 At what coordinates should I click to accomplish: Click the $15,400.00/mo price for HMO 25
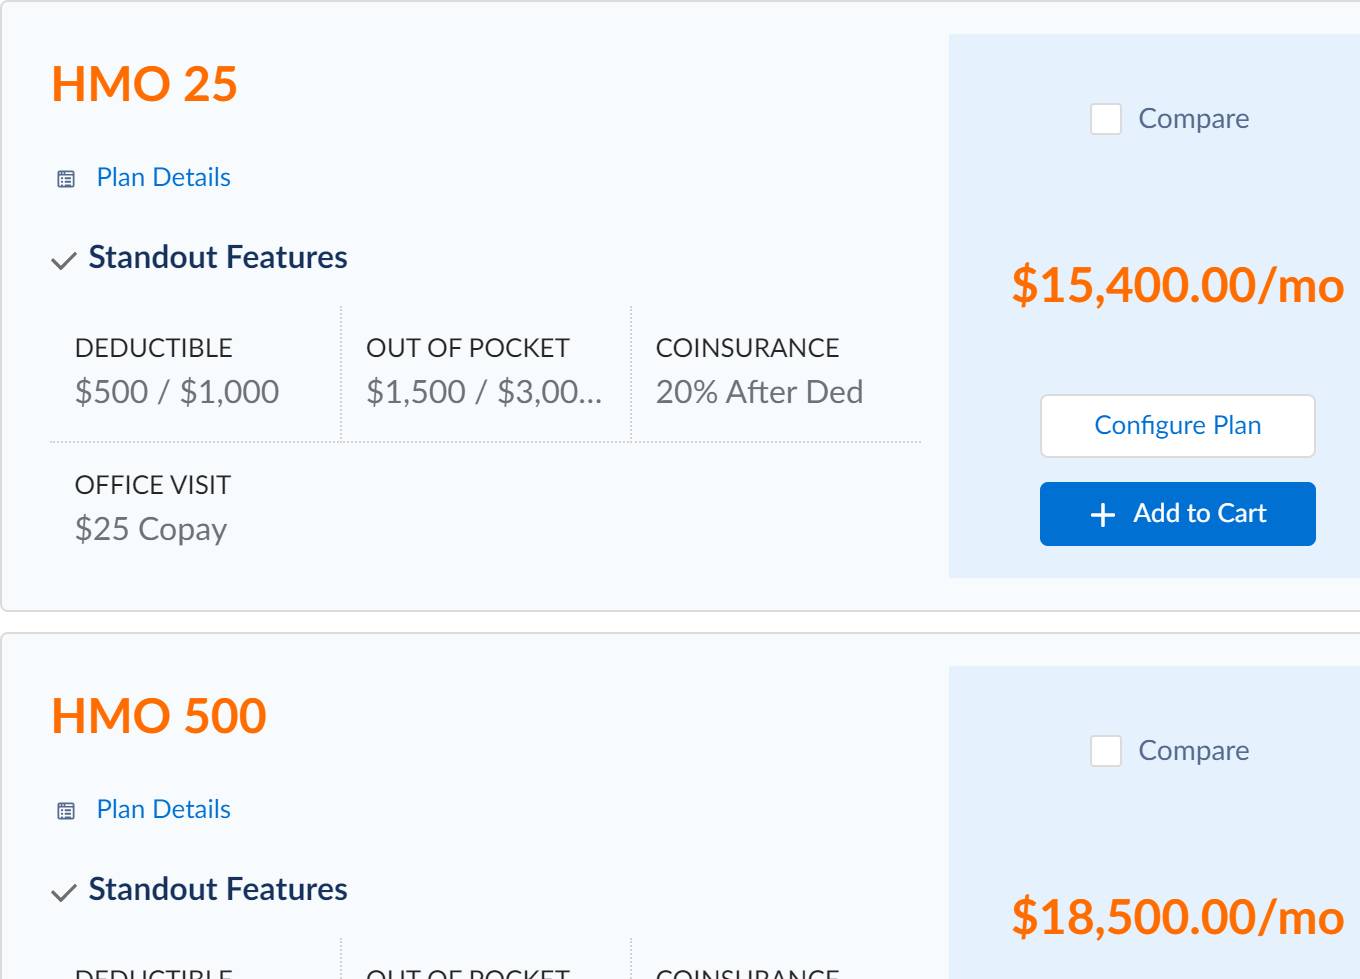(x=1178, y=287)
